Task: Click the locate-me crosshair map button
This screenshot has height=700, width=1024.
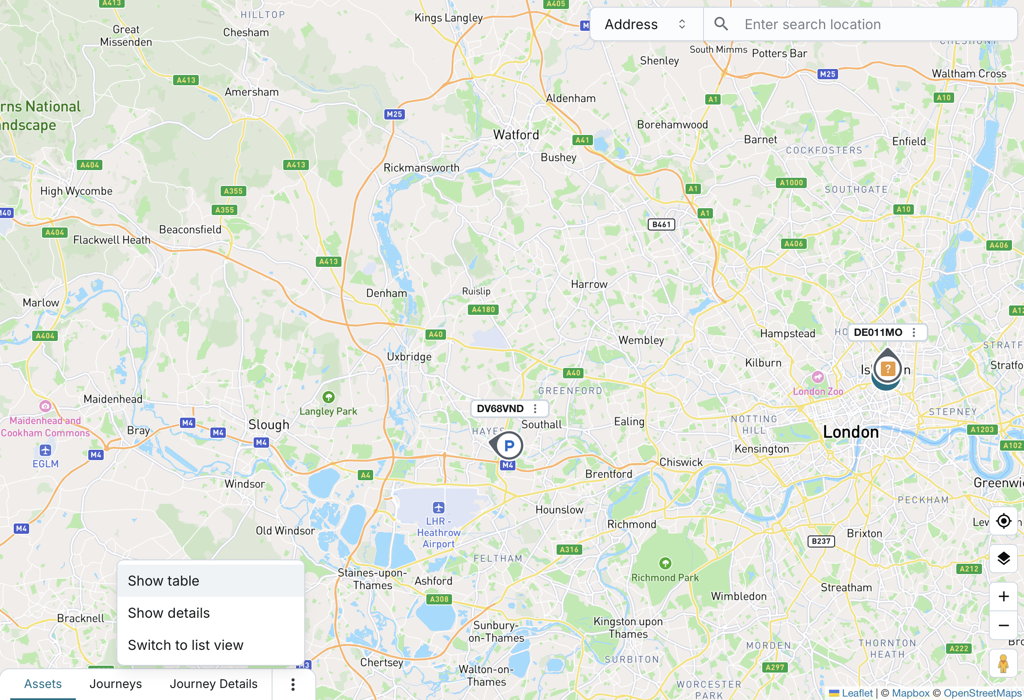Action: [x=1004, y=522]
